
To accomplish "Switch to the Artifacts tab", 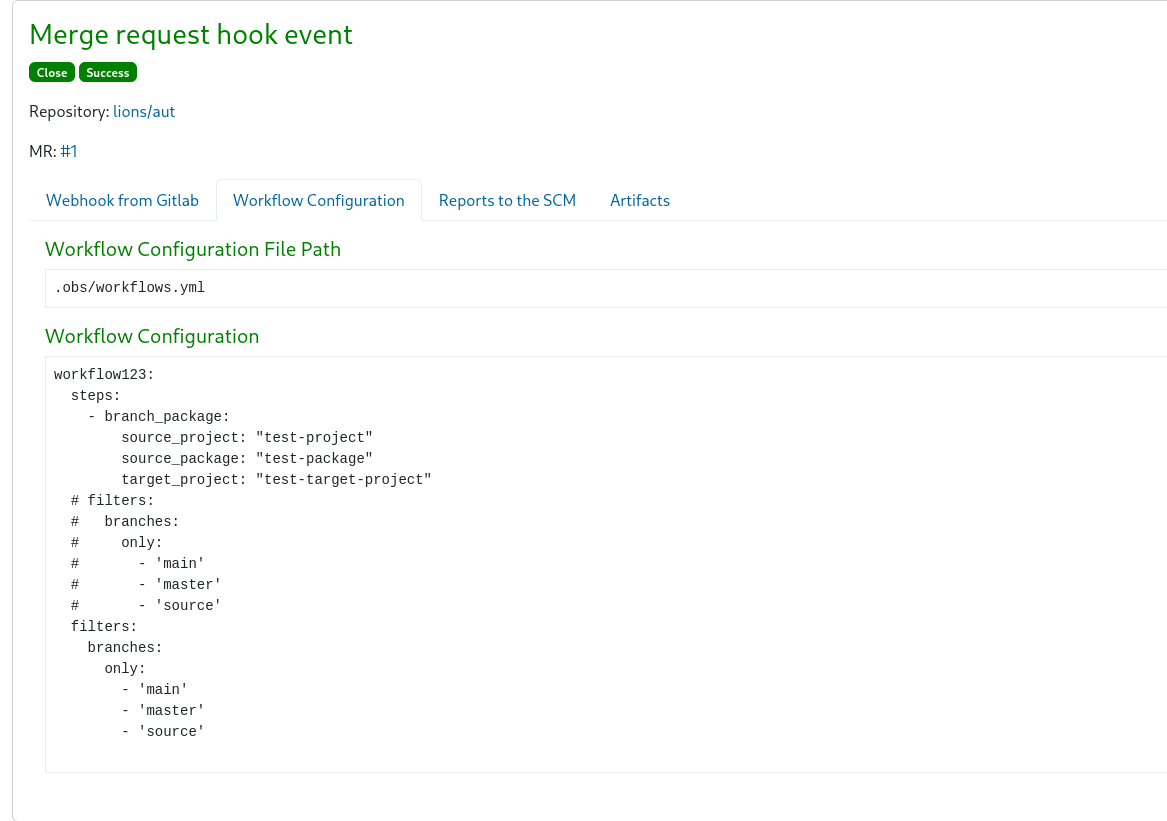I will (640, 200).
